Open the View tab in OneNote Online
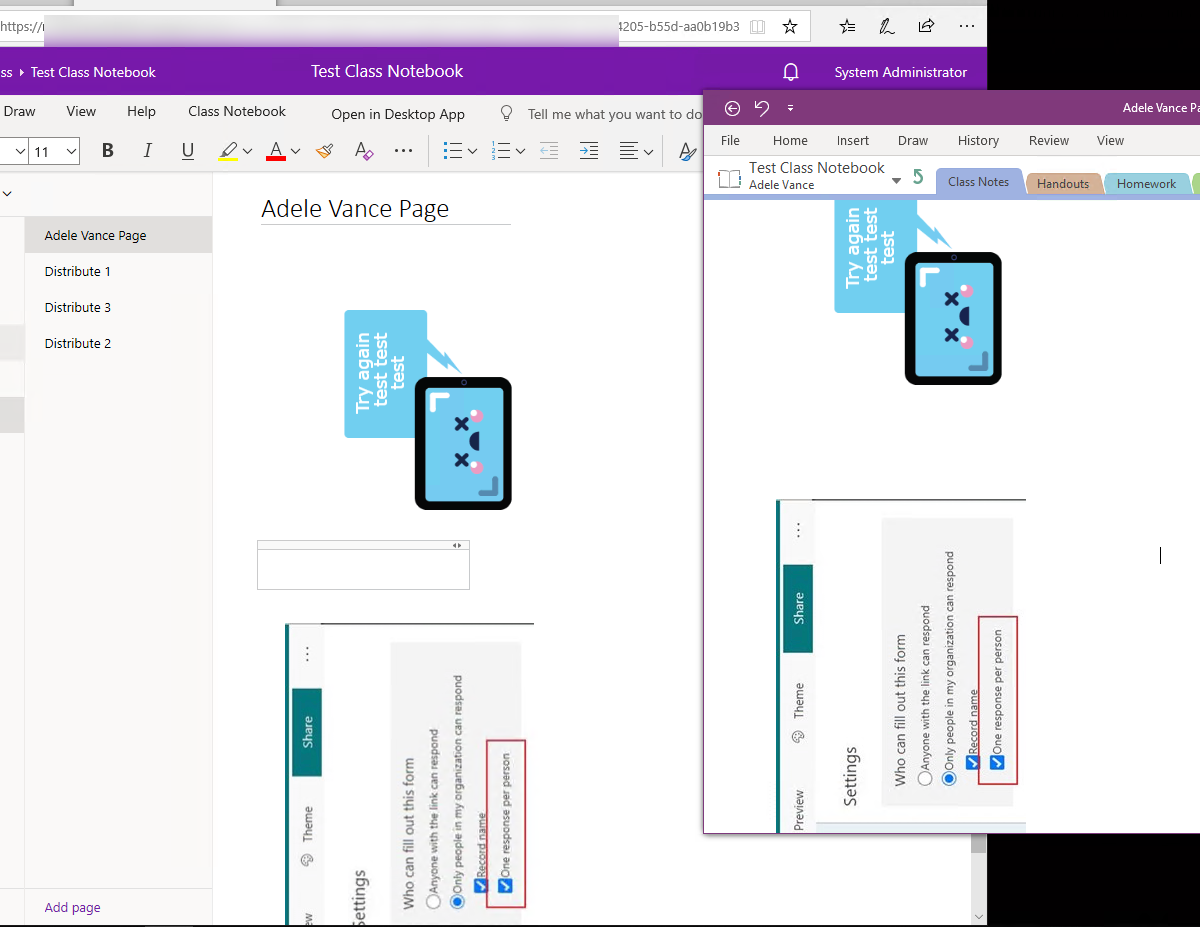Screen dimensions: 1200x927 [81, 111]
